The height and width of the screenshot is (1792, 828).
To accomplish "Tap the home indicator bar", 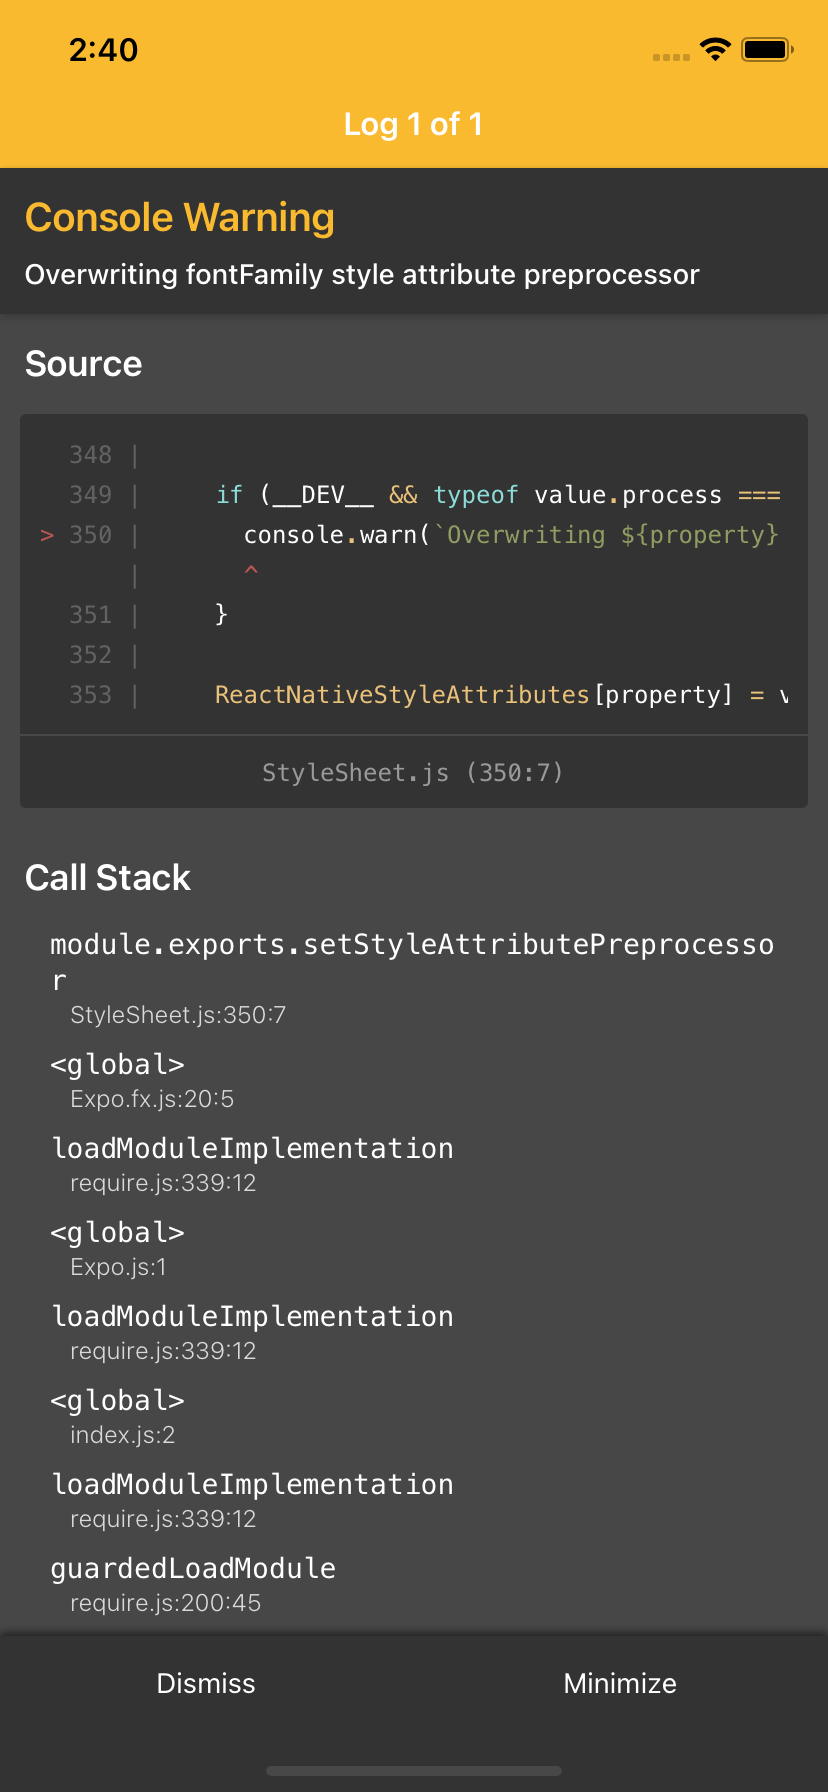I will (x=413, y=1771).
